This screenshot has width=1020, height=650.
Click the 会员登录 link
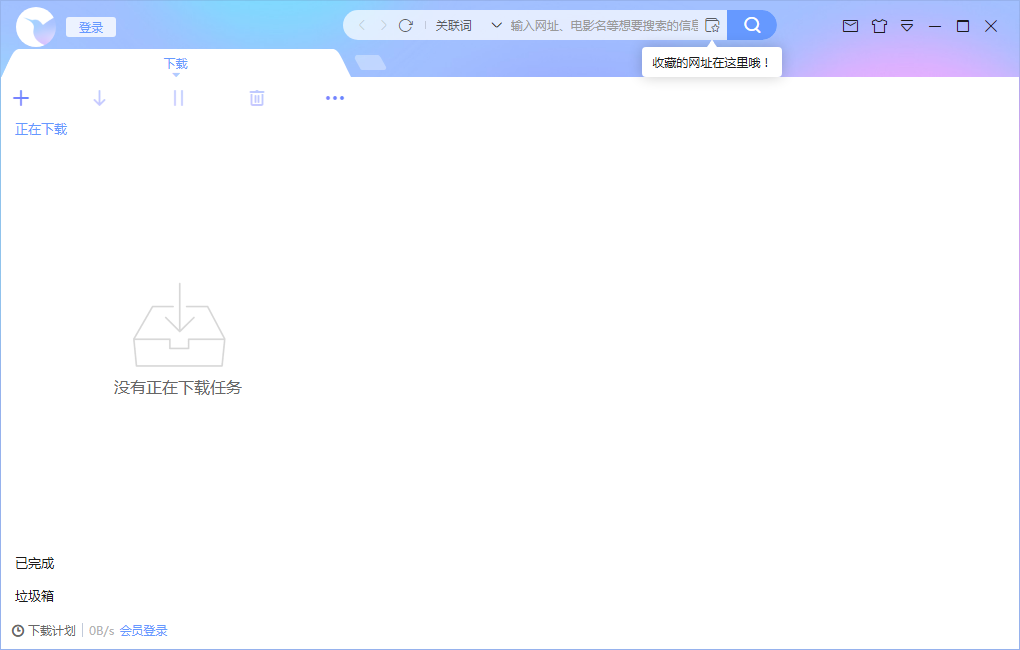coord(143,630)
